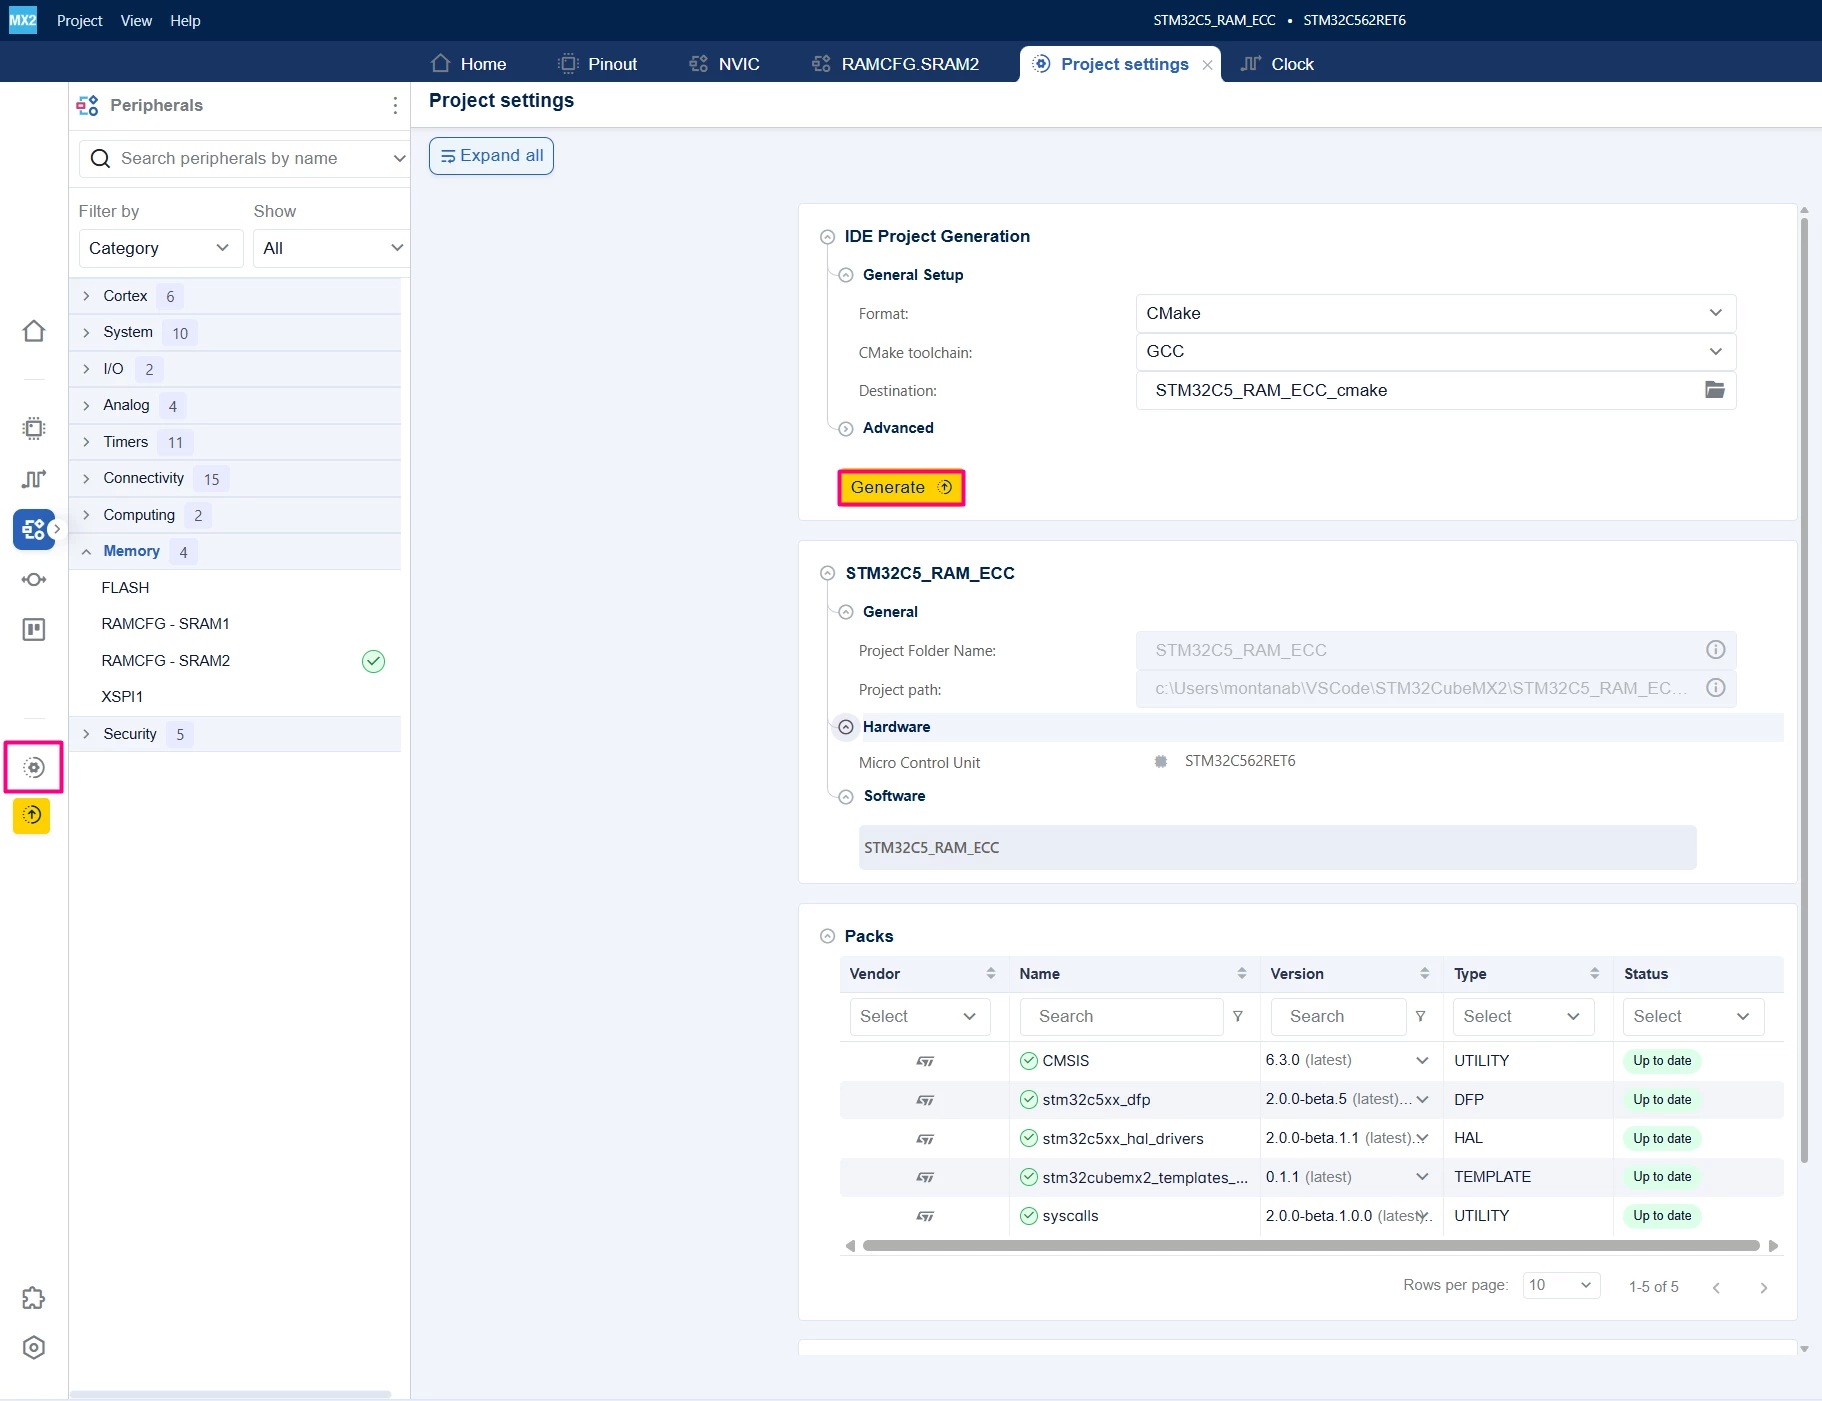Viewport: 1822px width, 1401px height.
Task: Expand the Advanced setup section
Action: (846, 428)
